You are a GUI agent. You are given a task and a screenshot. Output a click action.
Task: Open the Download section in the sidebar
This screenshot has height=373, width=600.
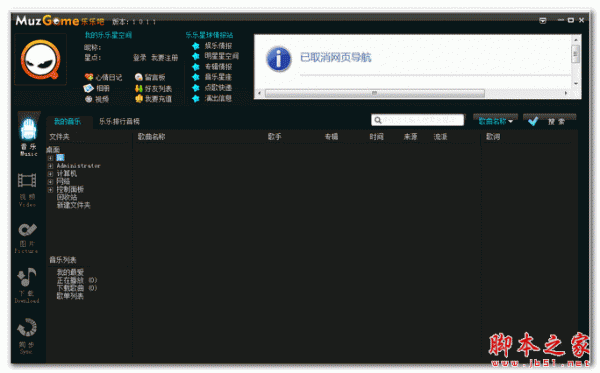[x=27, y=285]
